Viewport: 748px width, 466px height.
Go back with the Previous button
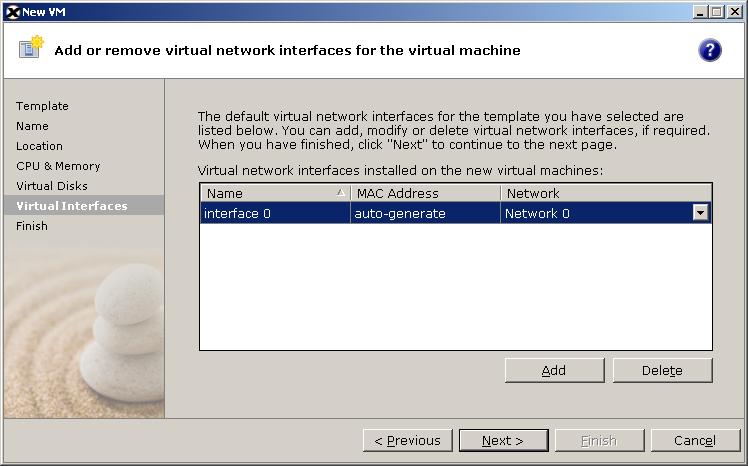407,440
